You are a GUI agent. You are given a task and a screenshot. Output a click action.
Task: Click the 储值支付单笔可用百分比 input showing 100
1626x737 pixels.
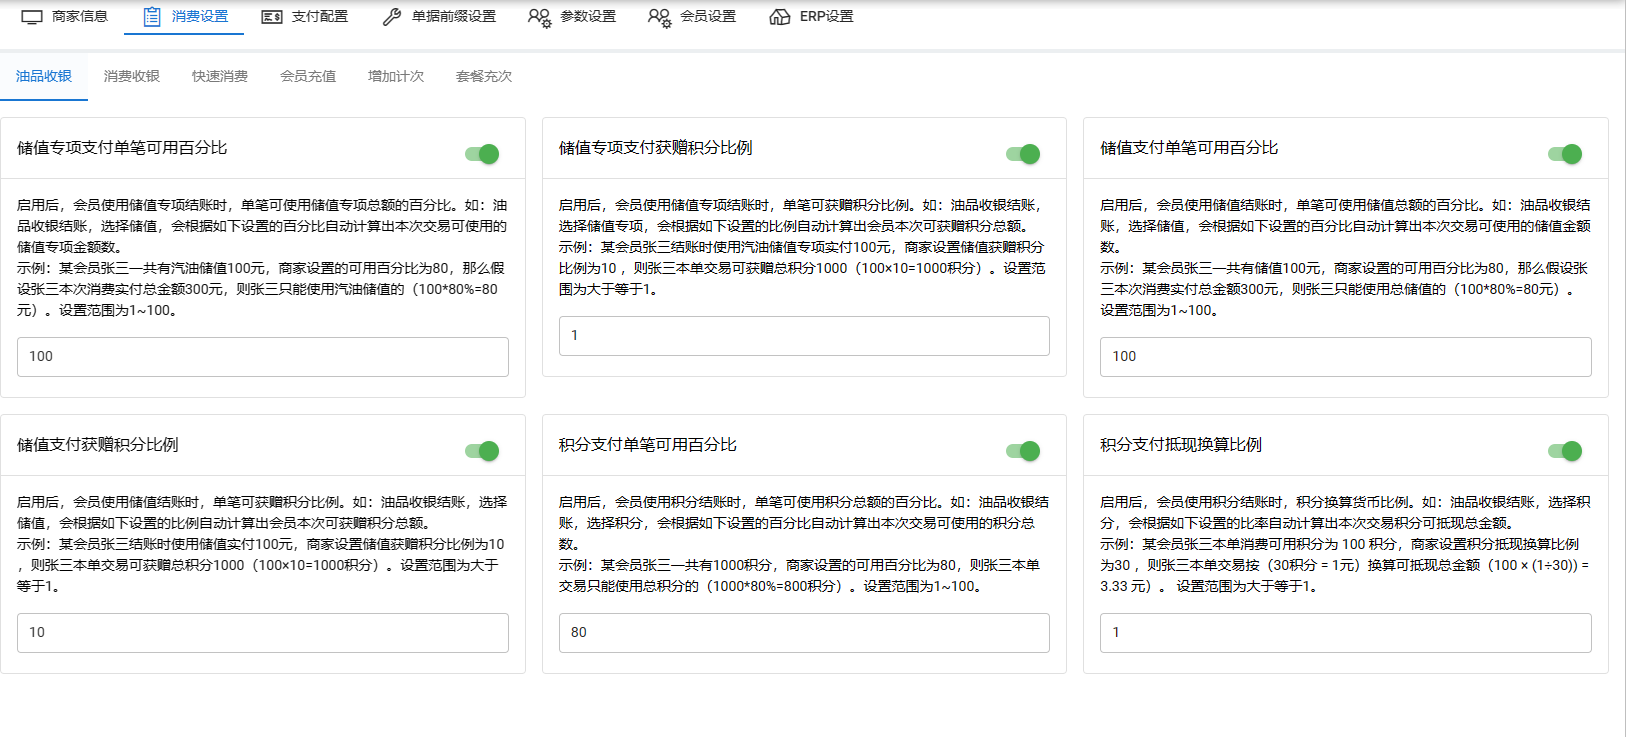[1346, 357]
